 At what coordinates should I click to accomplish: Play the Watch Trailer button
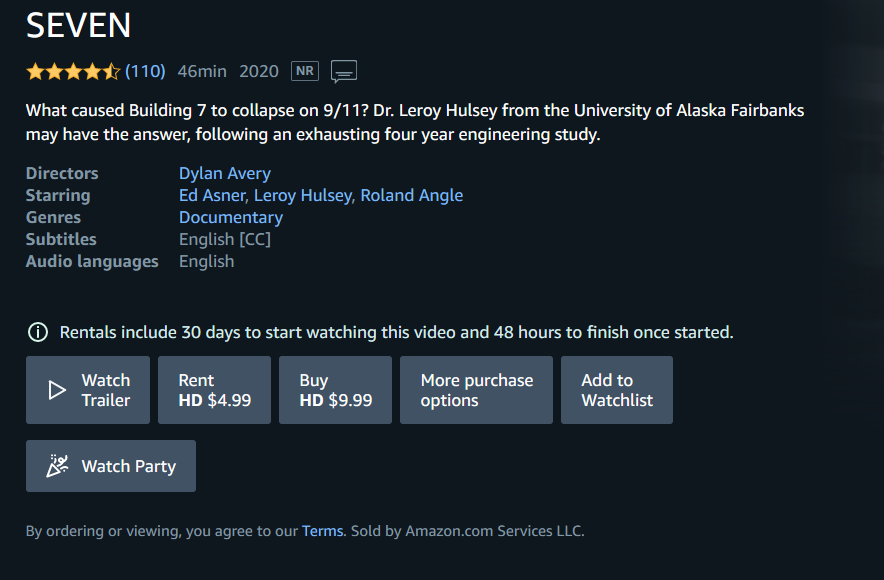tap(88, 390)
